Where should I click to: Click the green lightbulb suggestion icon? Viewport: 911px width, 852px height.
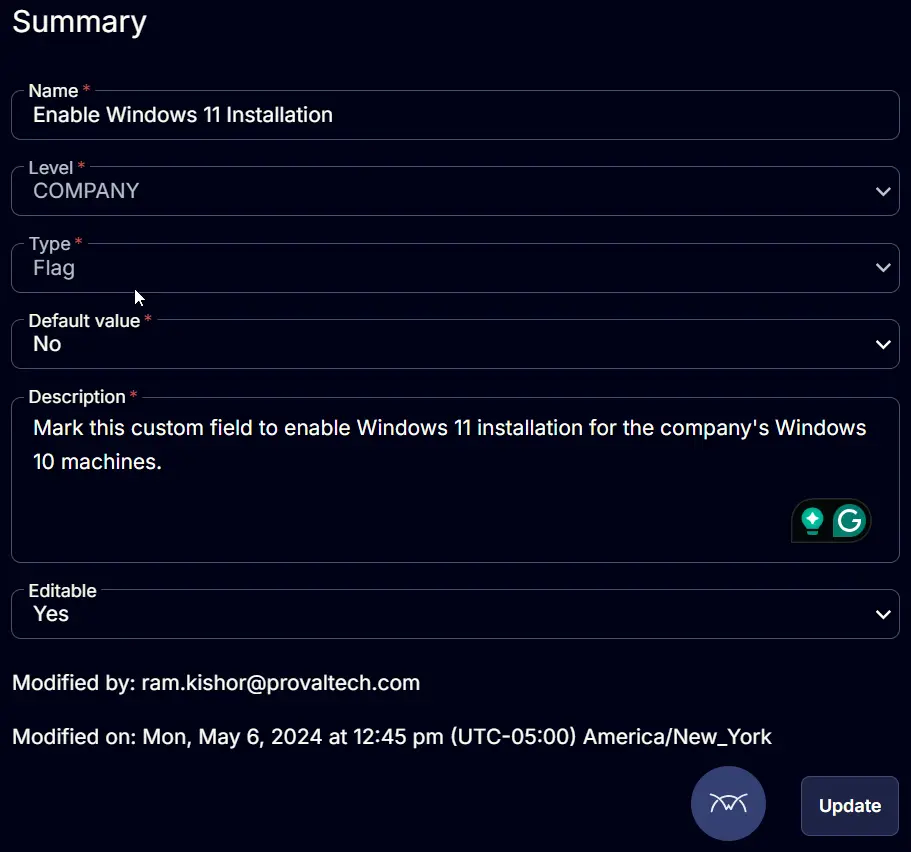coord(812,521)
